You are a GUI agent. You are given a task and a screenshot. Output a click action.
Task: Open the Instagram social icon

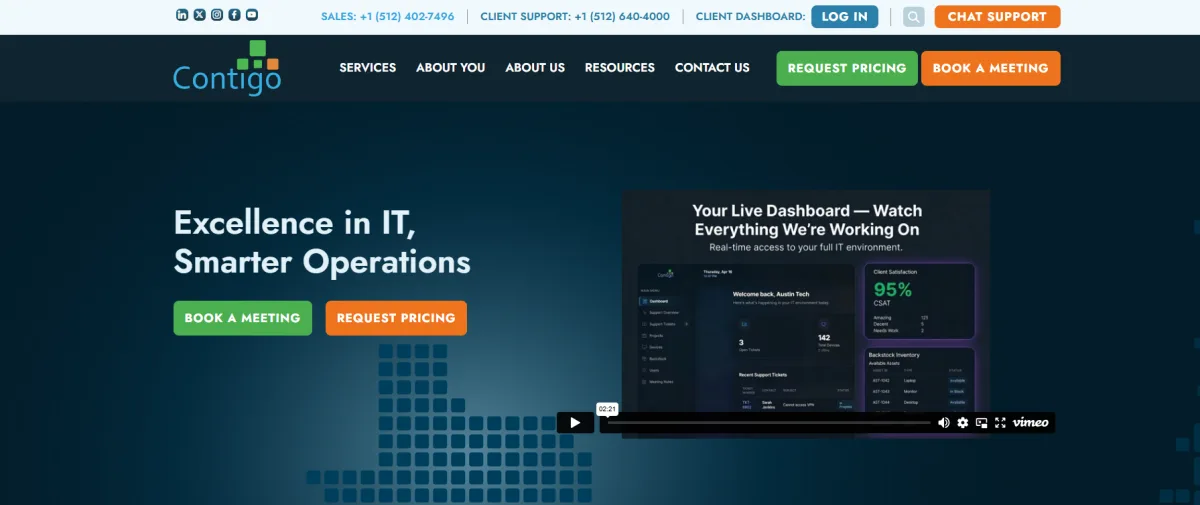click(x=217, y=15)
